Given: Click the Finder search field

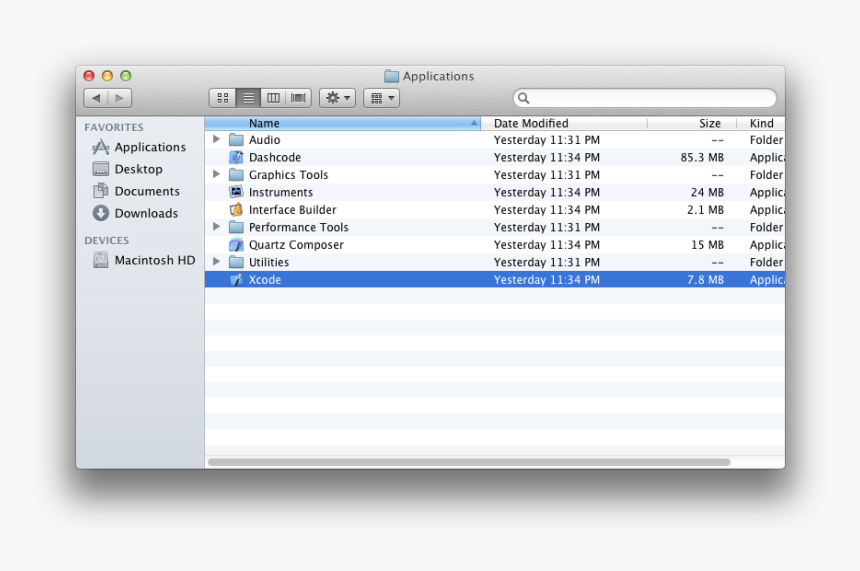Looking at the screenshot, I should point(645,98).
